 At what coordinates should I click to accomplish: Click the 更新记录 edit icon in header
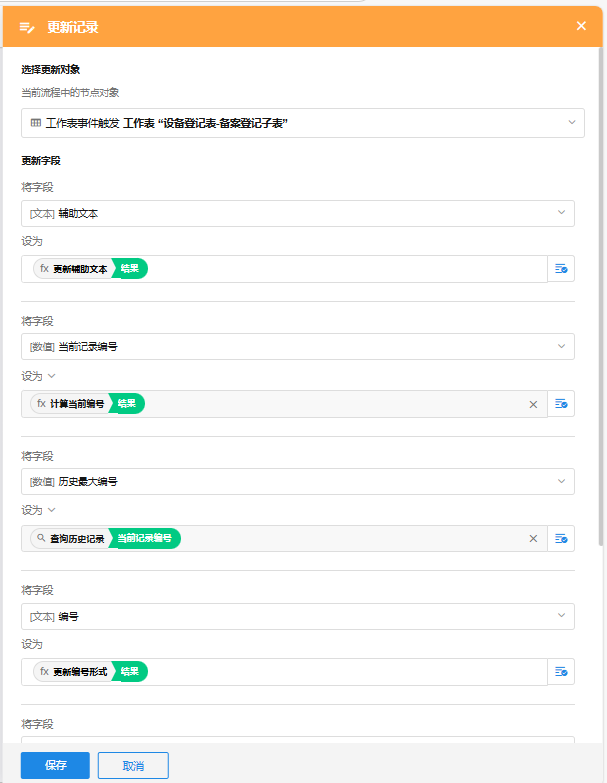point(27,27)
